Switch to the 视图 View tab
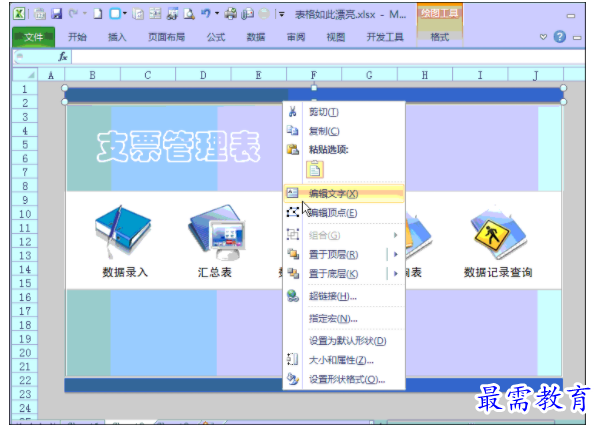Viewport: 599px width, 430px height. pyautogui.click(x=335, y=37)
